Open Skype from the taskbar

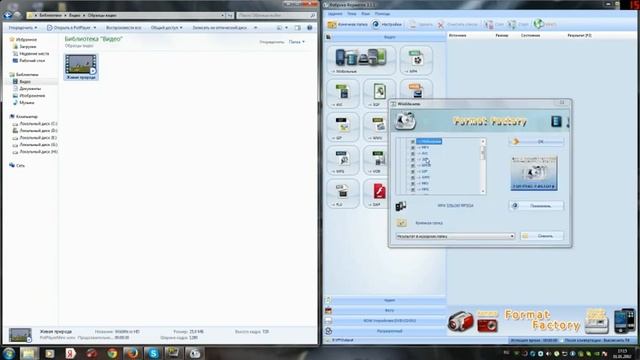(153, 353)
